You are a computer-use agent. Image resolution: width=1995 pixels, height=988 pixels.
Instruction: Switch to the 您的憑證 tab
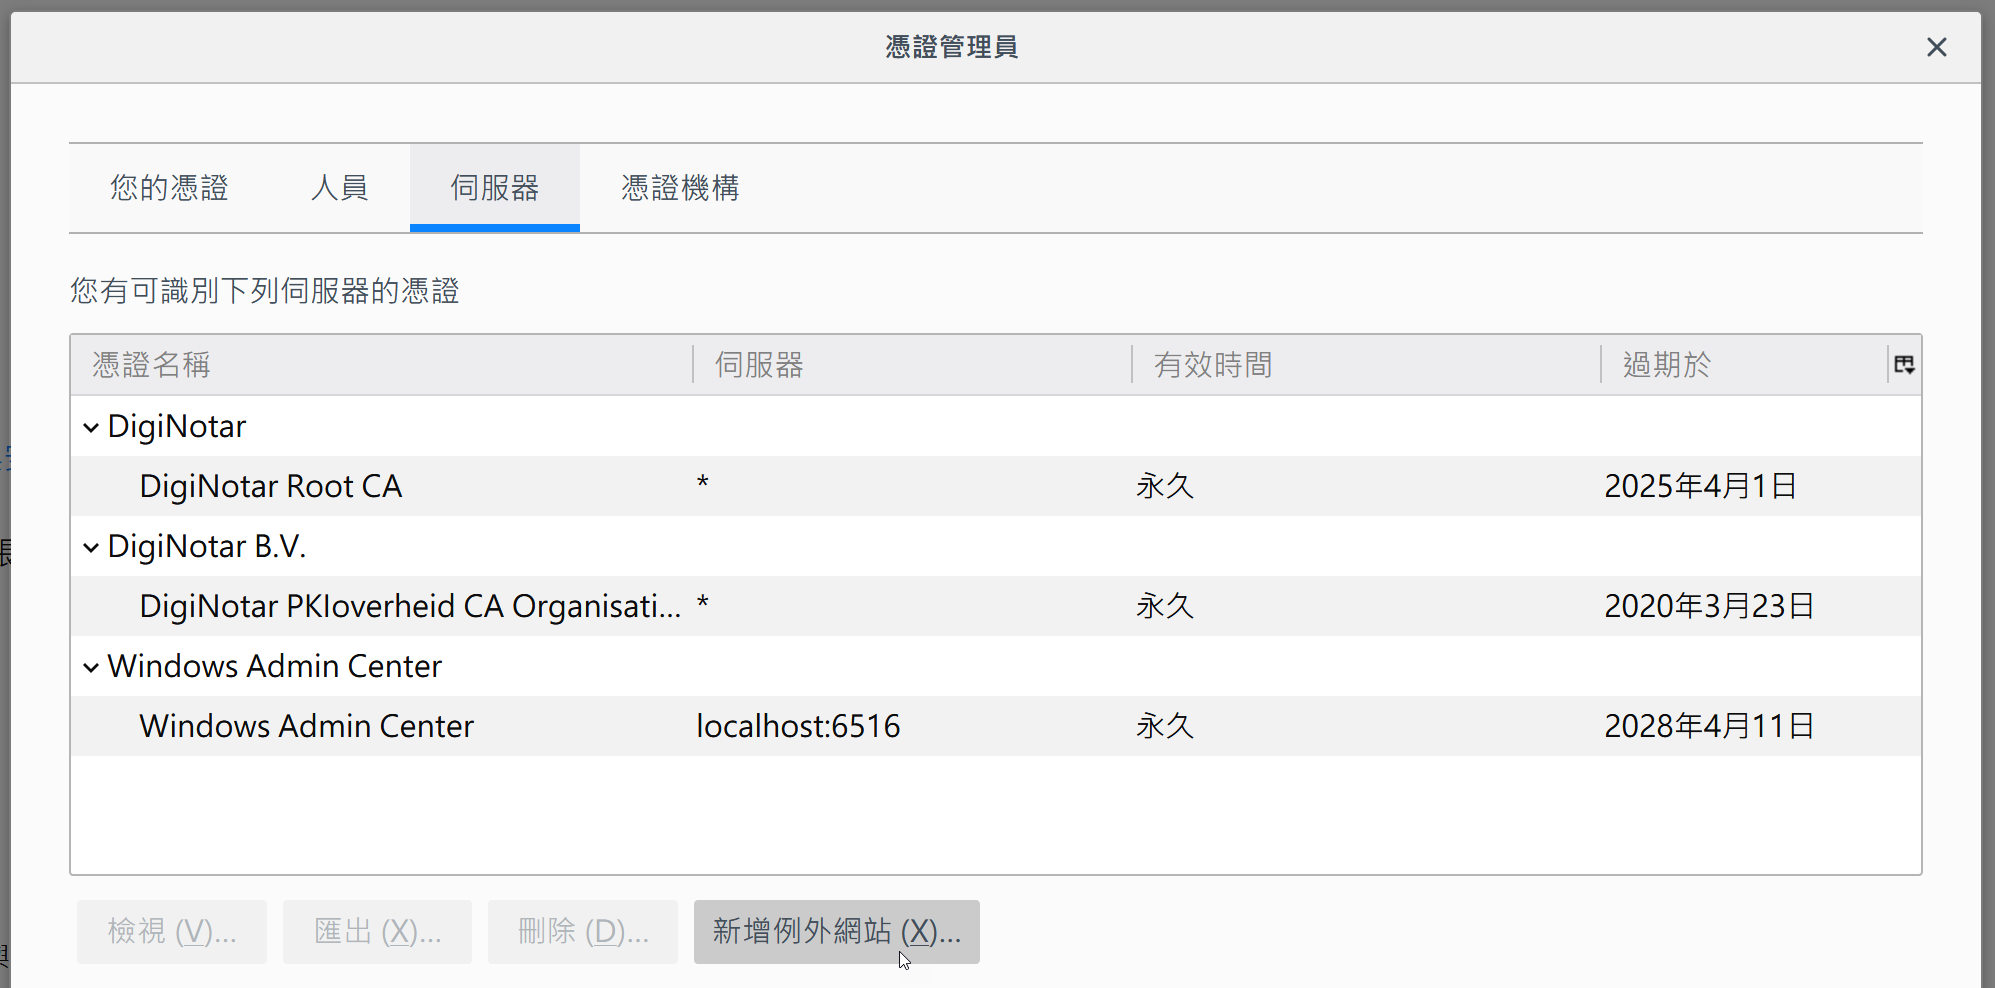(x=169, y=188)
